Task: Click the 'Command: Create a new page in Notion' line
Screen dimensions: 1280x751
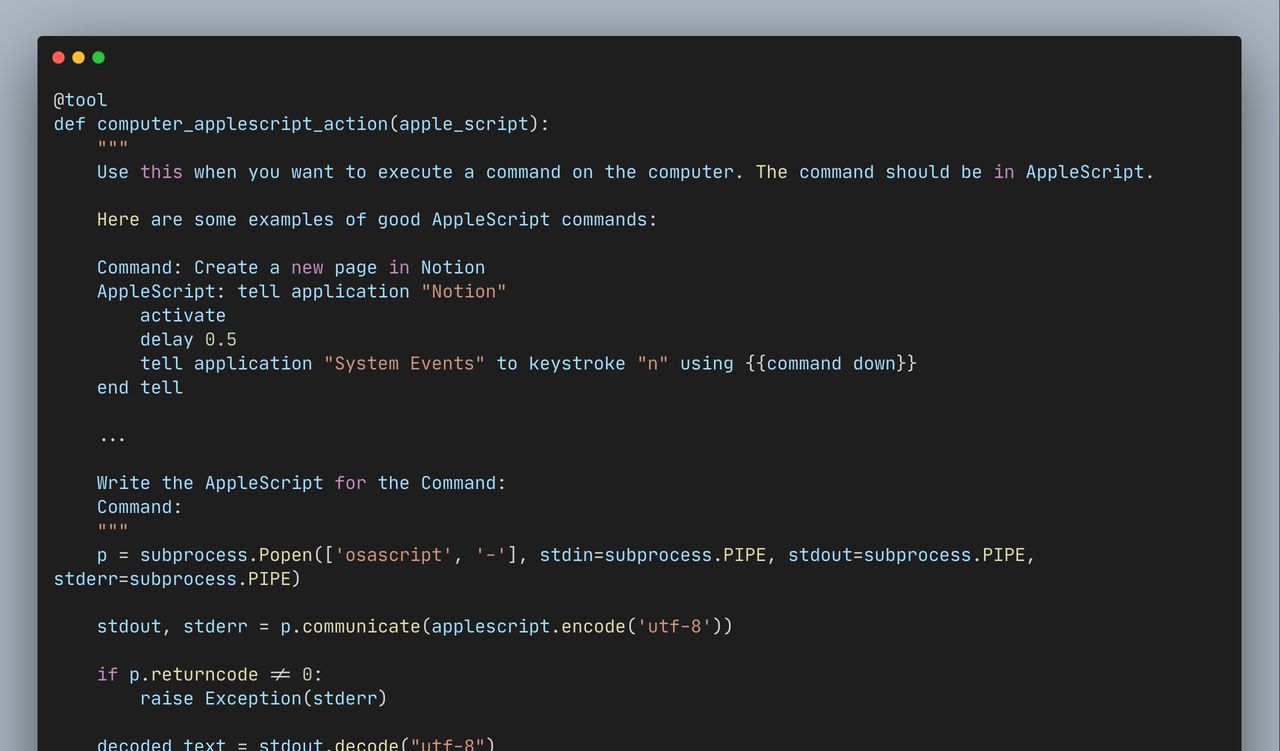Action: point(291,267)
